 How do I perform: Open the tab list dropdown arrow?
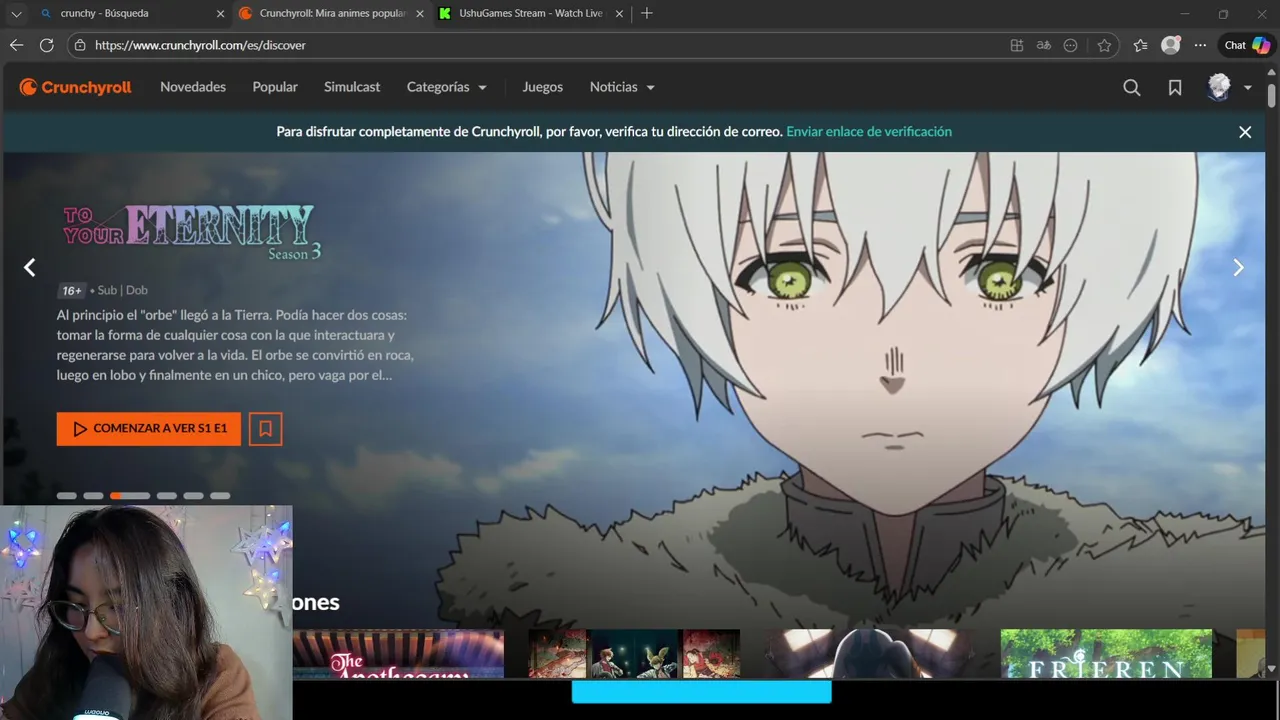[x=15, y=14]
